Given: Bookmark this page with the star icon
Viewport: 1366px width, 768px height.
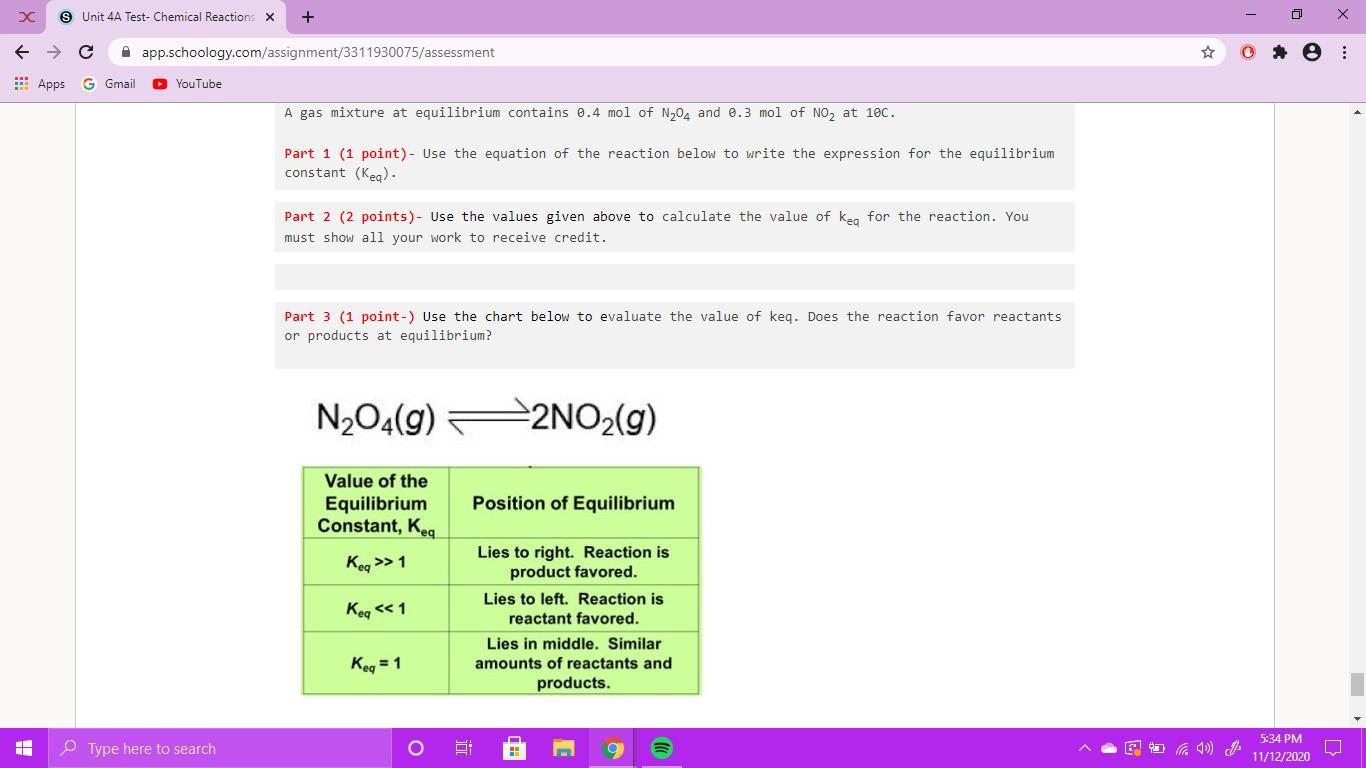Looking at the screenshot, I should point(1208,52).
